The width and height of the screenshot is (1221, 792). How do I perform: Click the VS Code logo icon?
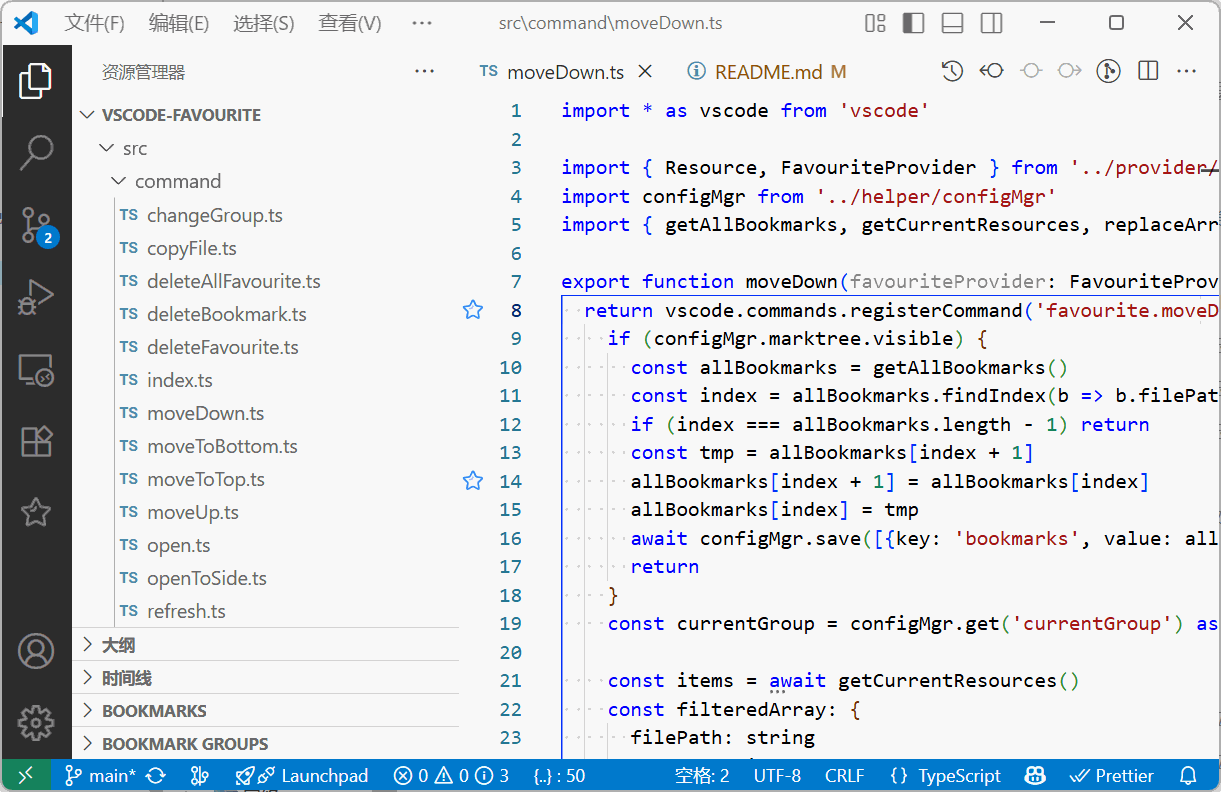pos(26,23)
